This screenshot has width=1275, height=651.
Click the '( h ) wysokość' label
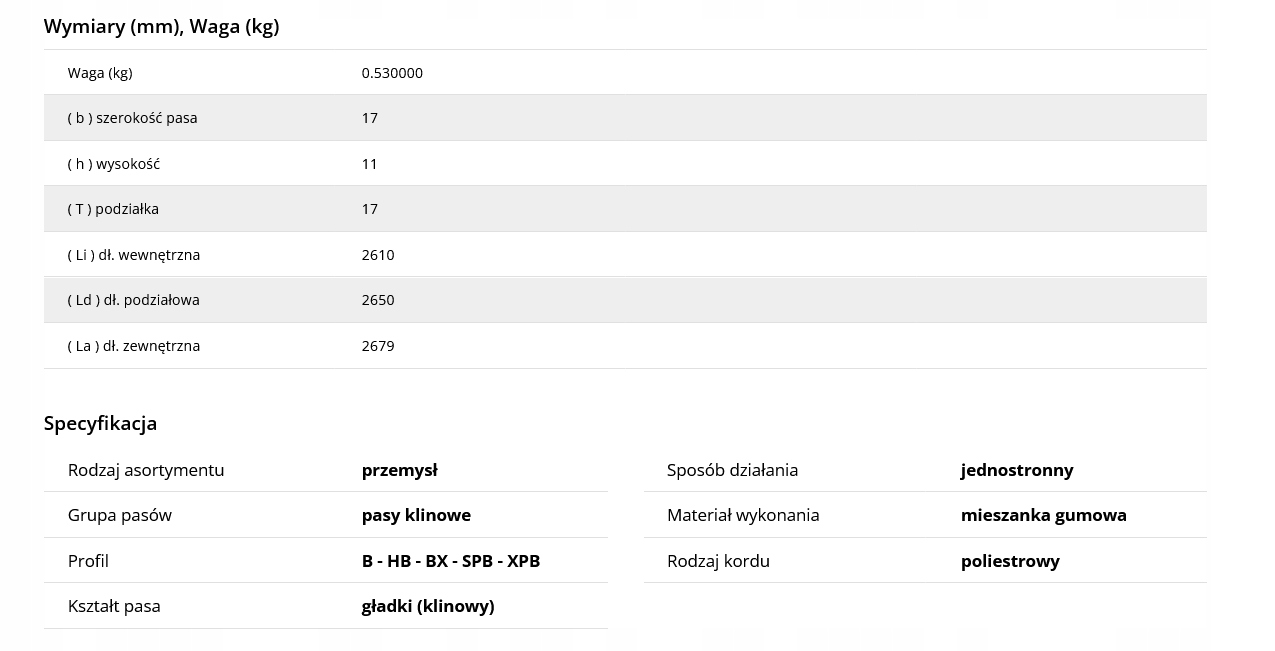(114, 164)
